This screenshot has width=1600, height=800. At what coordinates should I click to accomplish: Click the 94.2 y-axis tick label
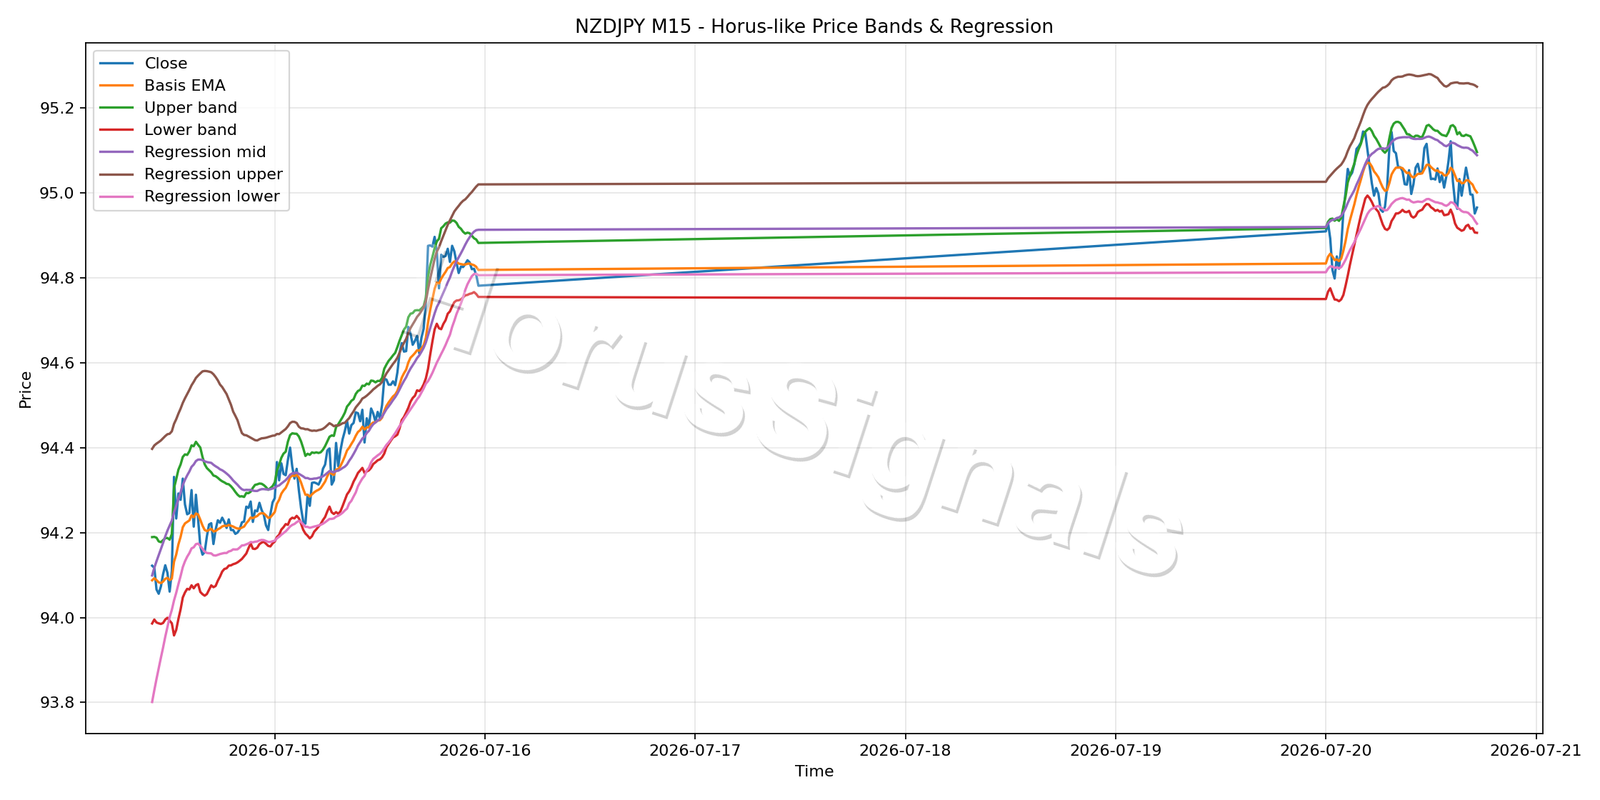point(56,533)
